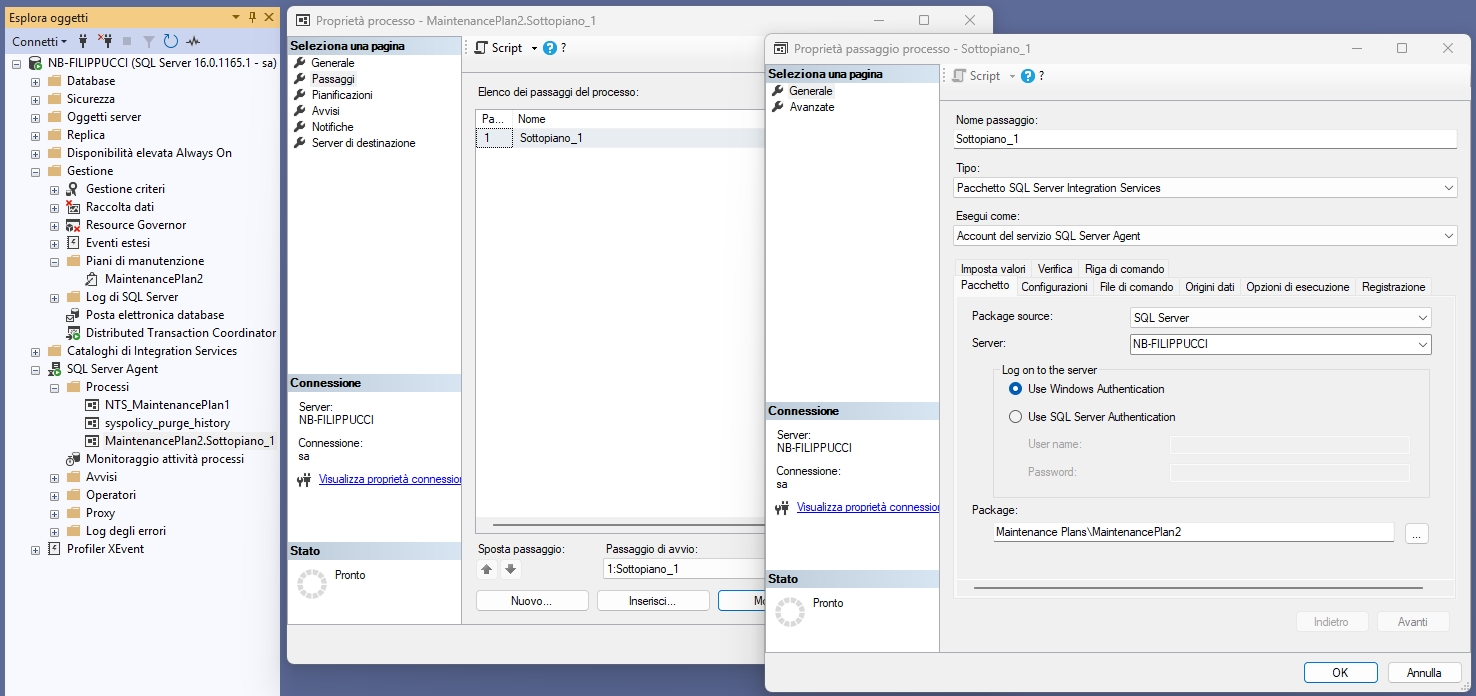Switch to the Imposta valori tab

(x=993, y=269)
